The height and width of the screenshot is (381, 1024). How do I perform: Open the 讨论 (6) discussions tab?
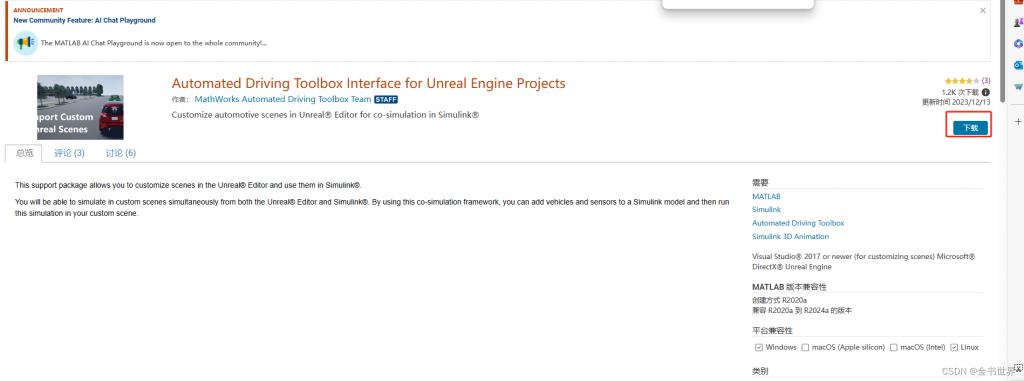pos(121,153)
